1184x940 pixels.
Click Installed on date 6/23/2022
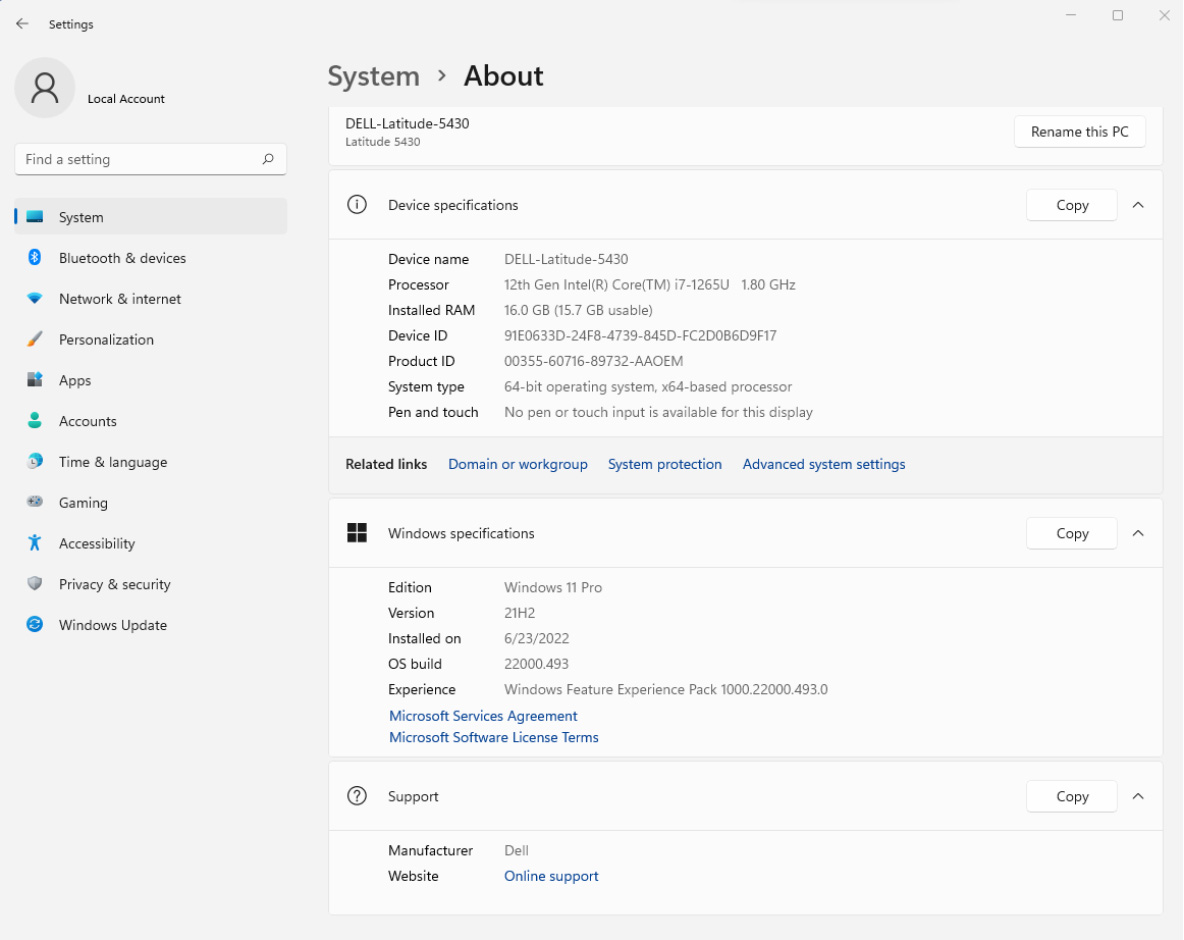click(x=536, y=639)
